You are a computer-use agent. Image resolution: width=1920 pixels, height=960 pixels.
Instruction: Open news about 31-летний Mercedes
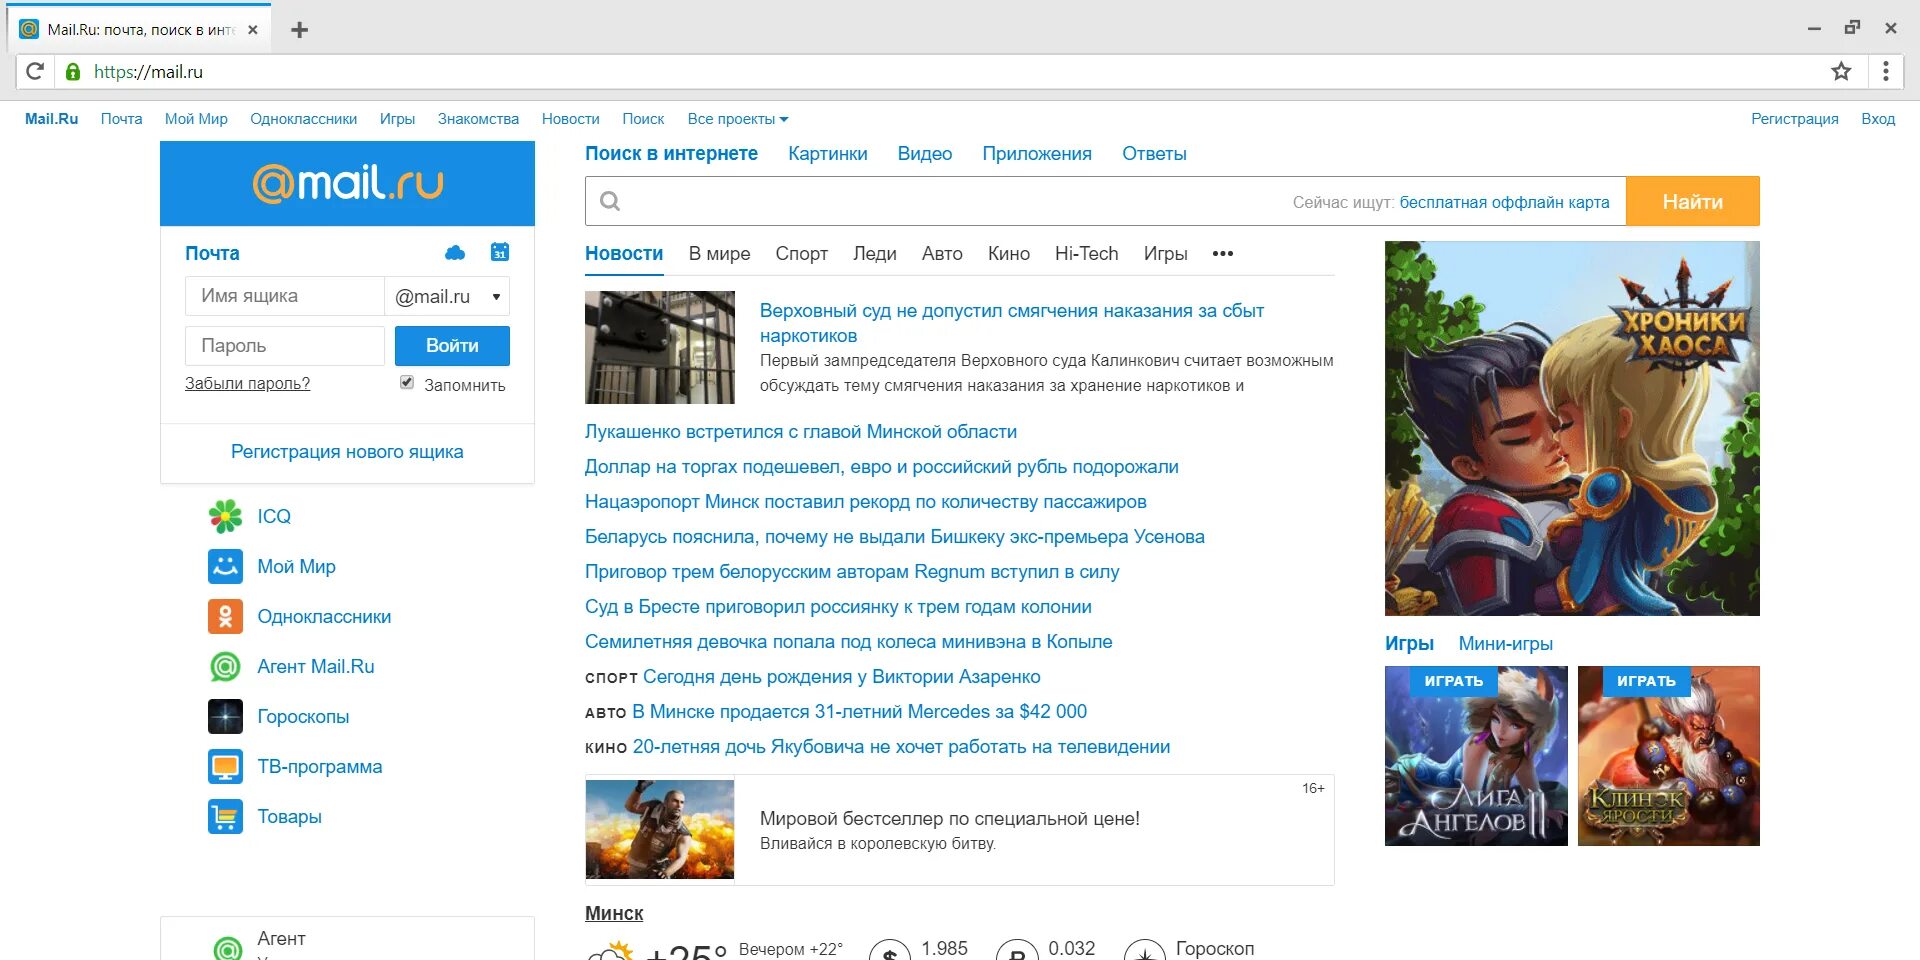859,712
